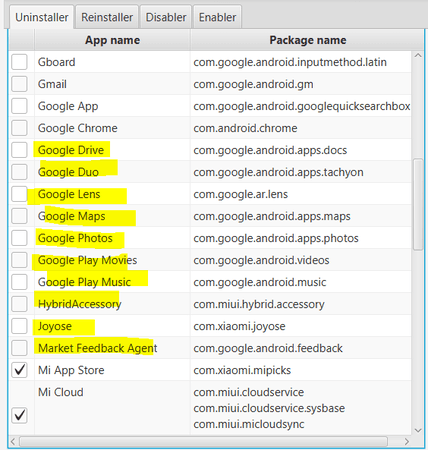
Task: Sort by Package name column header
Action: click(x=308, y=40)
